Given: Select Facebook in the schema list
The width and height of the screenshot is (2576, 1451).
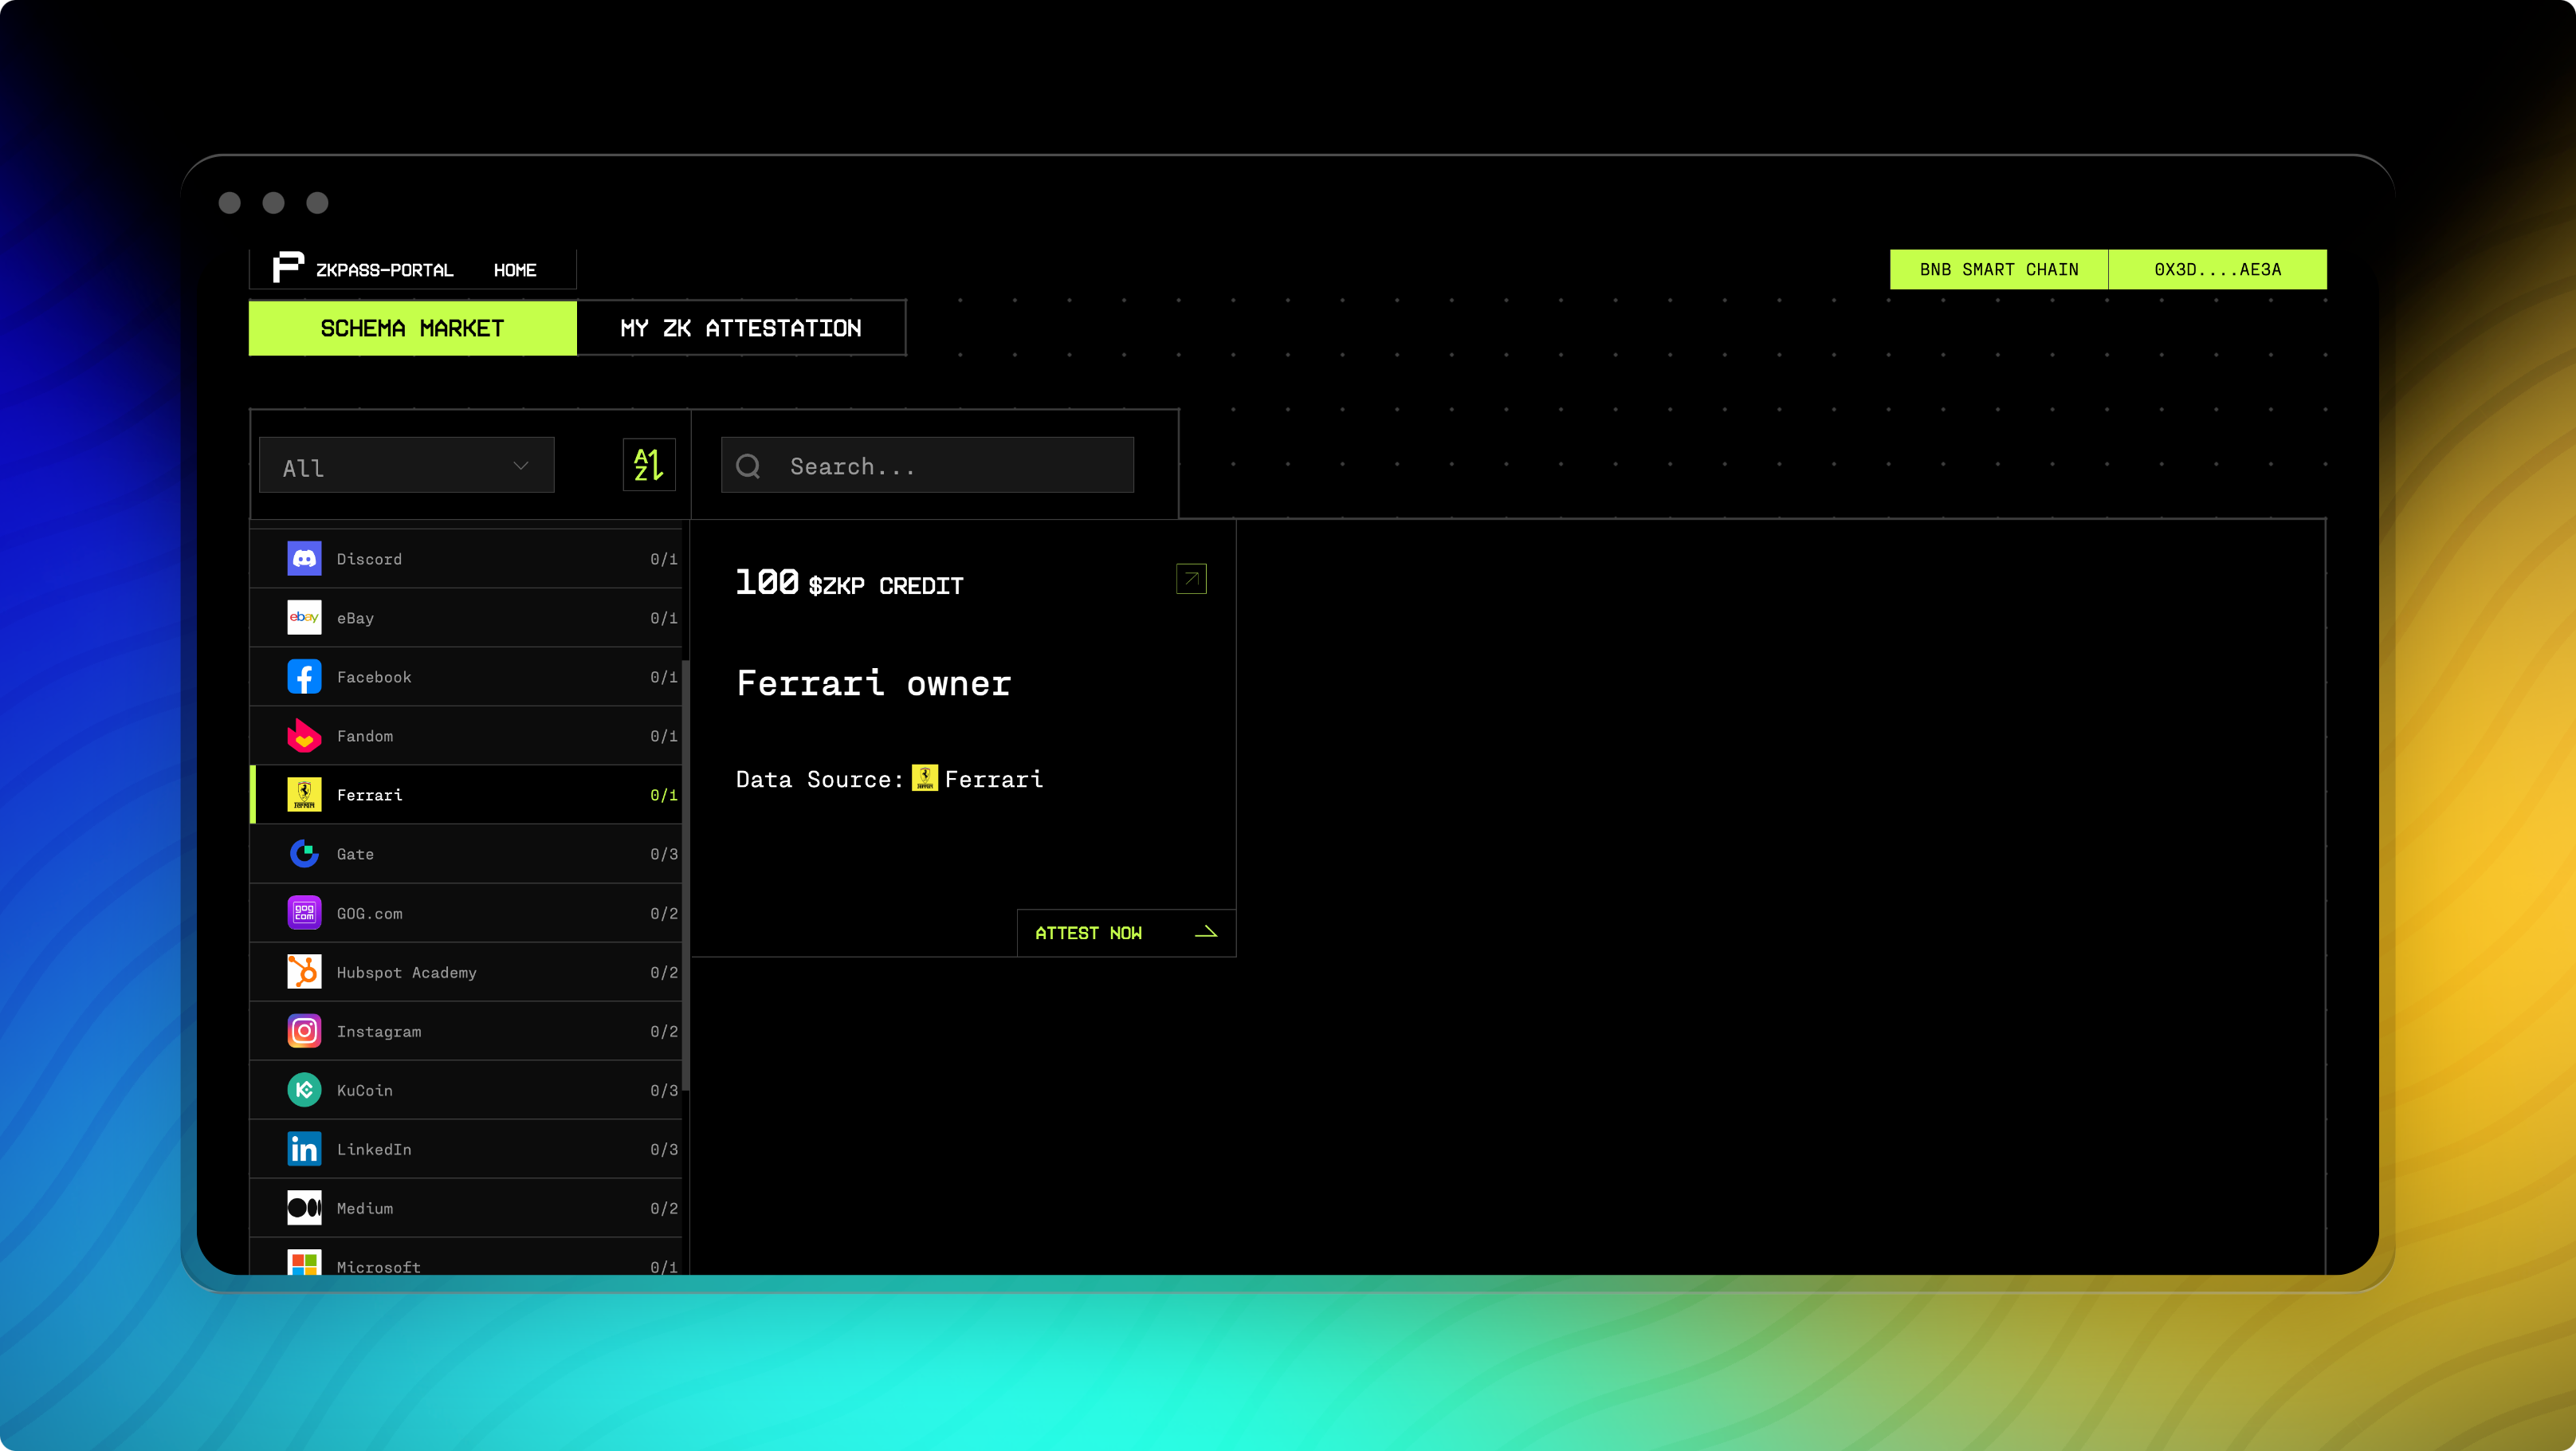Looking at the screenshot, I should point(466,676).
